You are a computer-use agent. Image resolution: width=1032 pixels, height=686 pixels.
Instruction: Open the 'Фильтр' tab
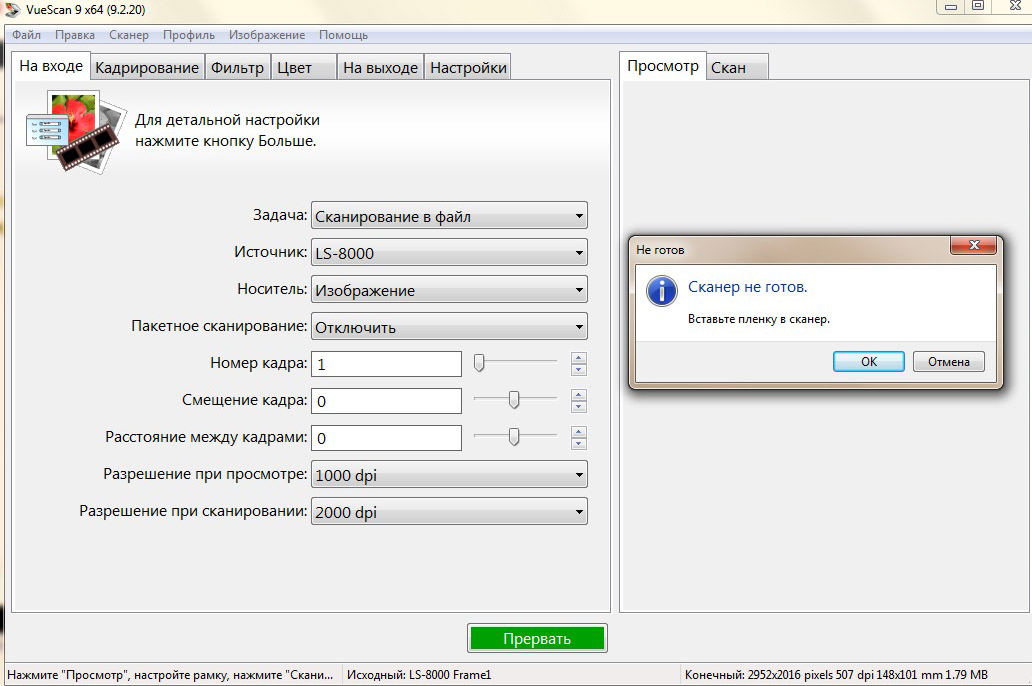click(x=237, y=68)
